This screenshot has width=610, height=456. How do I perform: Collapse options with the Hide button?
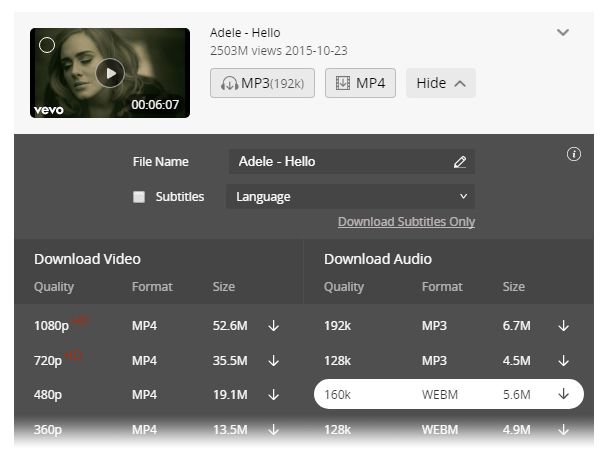(x=441, y=83)
